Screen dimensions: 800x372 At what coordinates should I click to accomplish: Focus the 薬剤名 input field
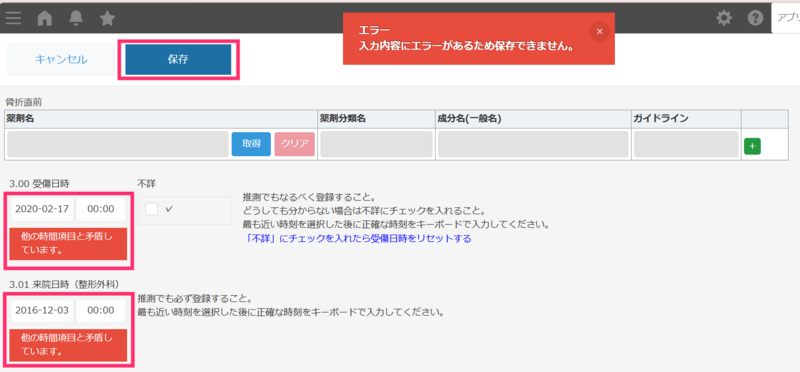click(118, 144)
